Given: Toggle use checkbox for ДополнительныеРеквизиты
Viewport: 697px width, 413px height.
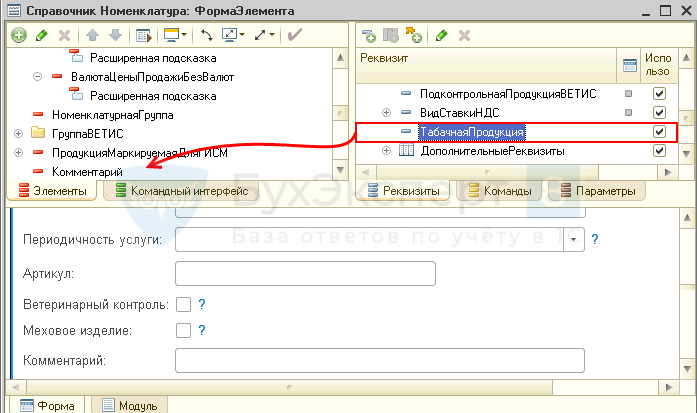Looking at the screenshot, I should point(659,151).
